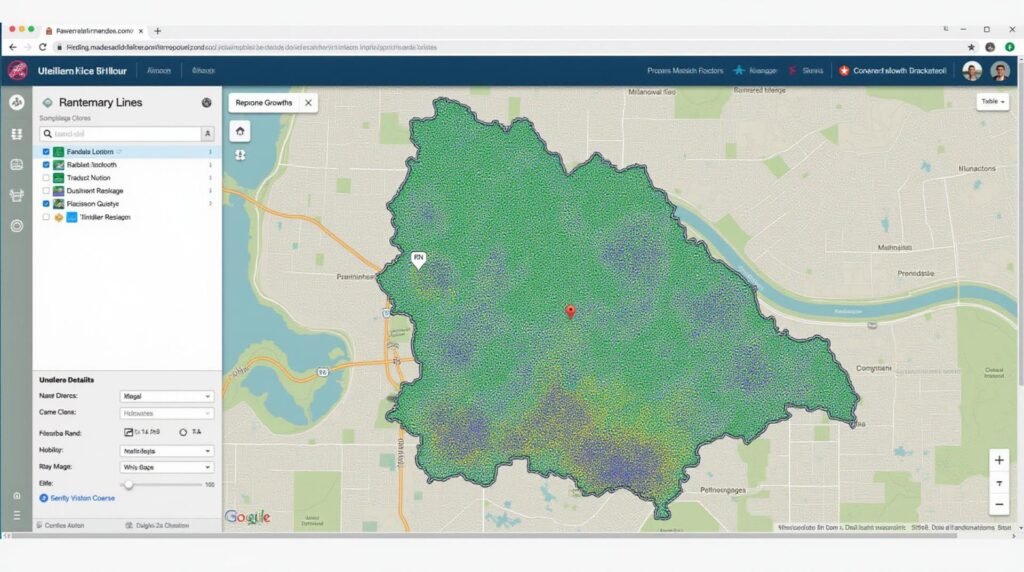Toggle Fleorba Rand first checkbox option
This screenshot has height=572, width=1024.
[x=129, y=432]
